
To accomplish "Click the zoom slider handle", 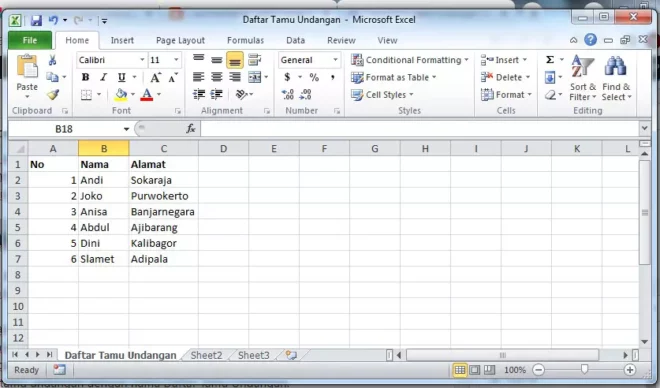I will pos(584,369).
